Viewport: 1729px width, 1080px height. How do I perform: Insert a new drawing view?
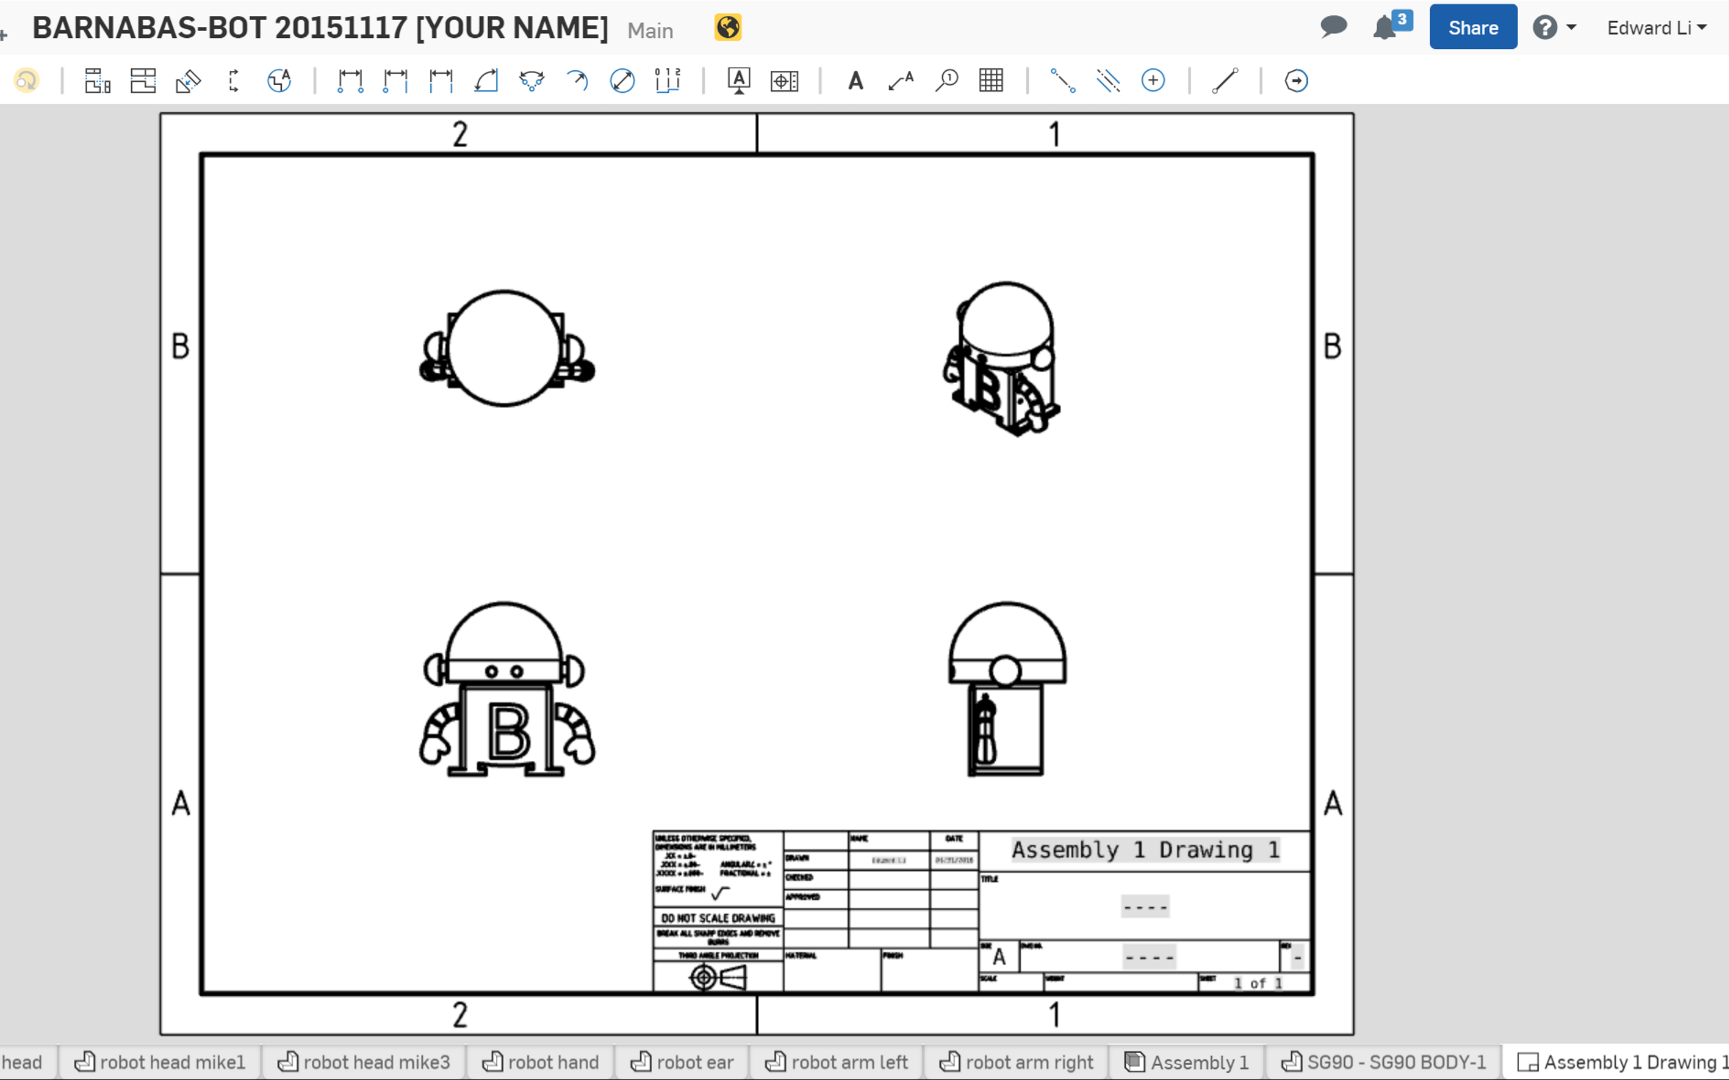[x=97, y=81]
